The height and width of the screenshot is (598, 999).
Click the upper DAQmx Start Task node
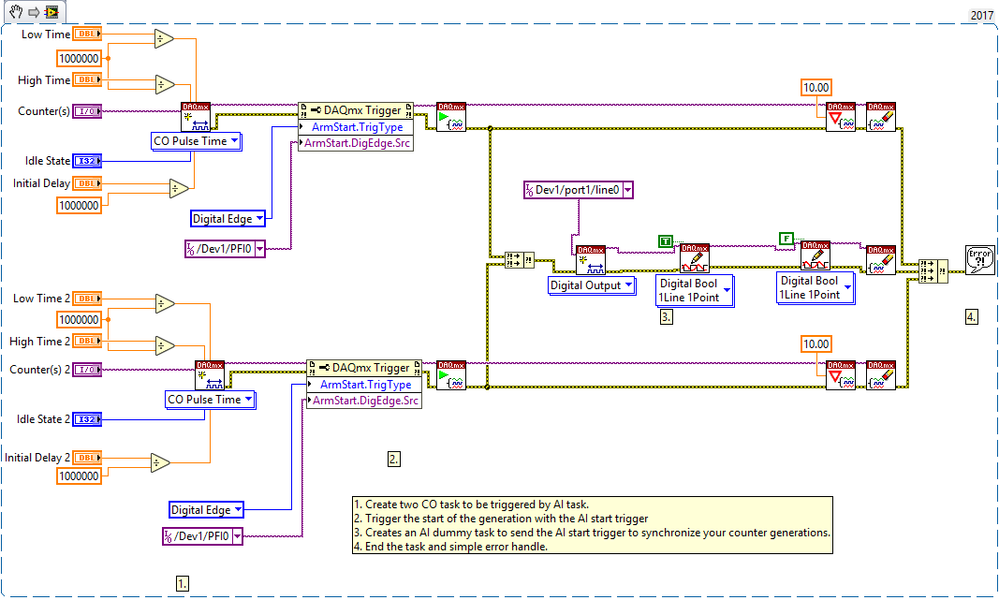(x=451, y=117)
